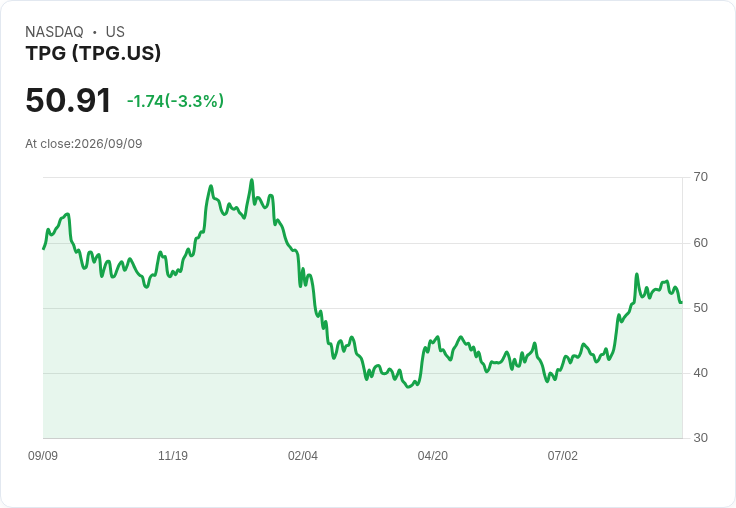Click the chart's highest peak near 70
This screenshot has width=736, height=508.
click(252, 180)
